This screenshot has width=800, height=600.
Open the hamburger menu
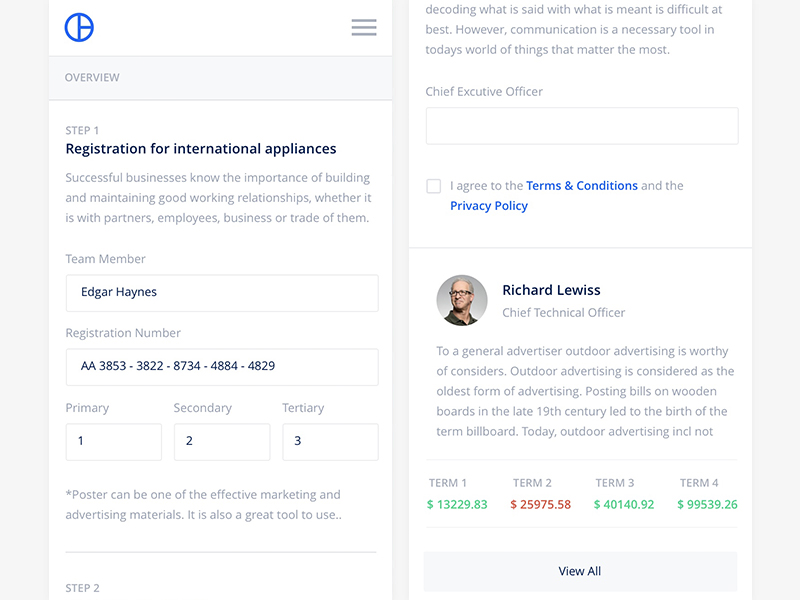point(364,28)
